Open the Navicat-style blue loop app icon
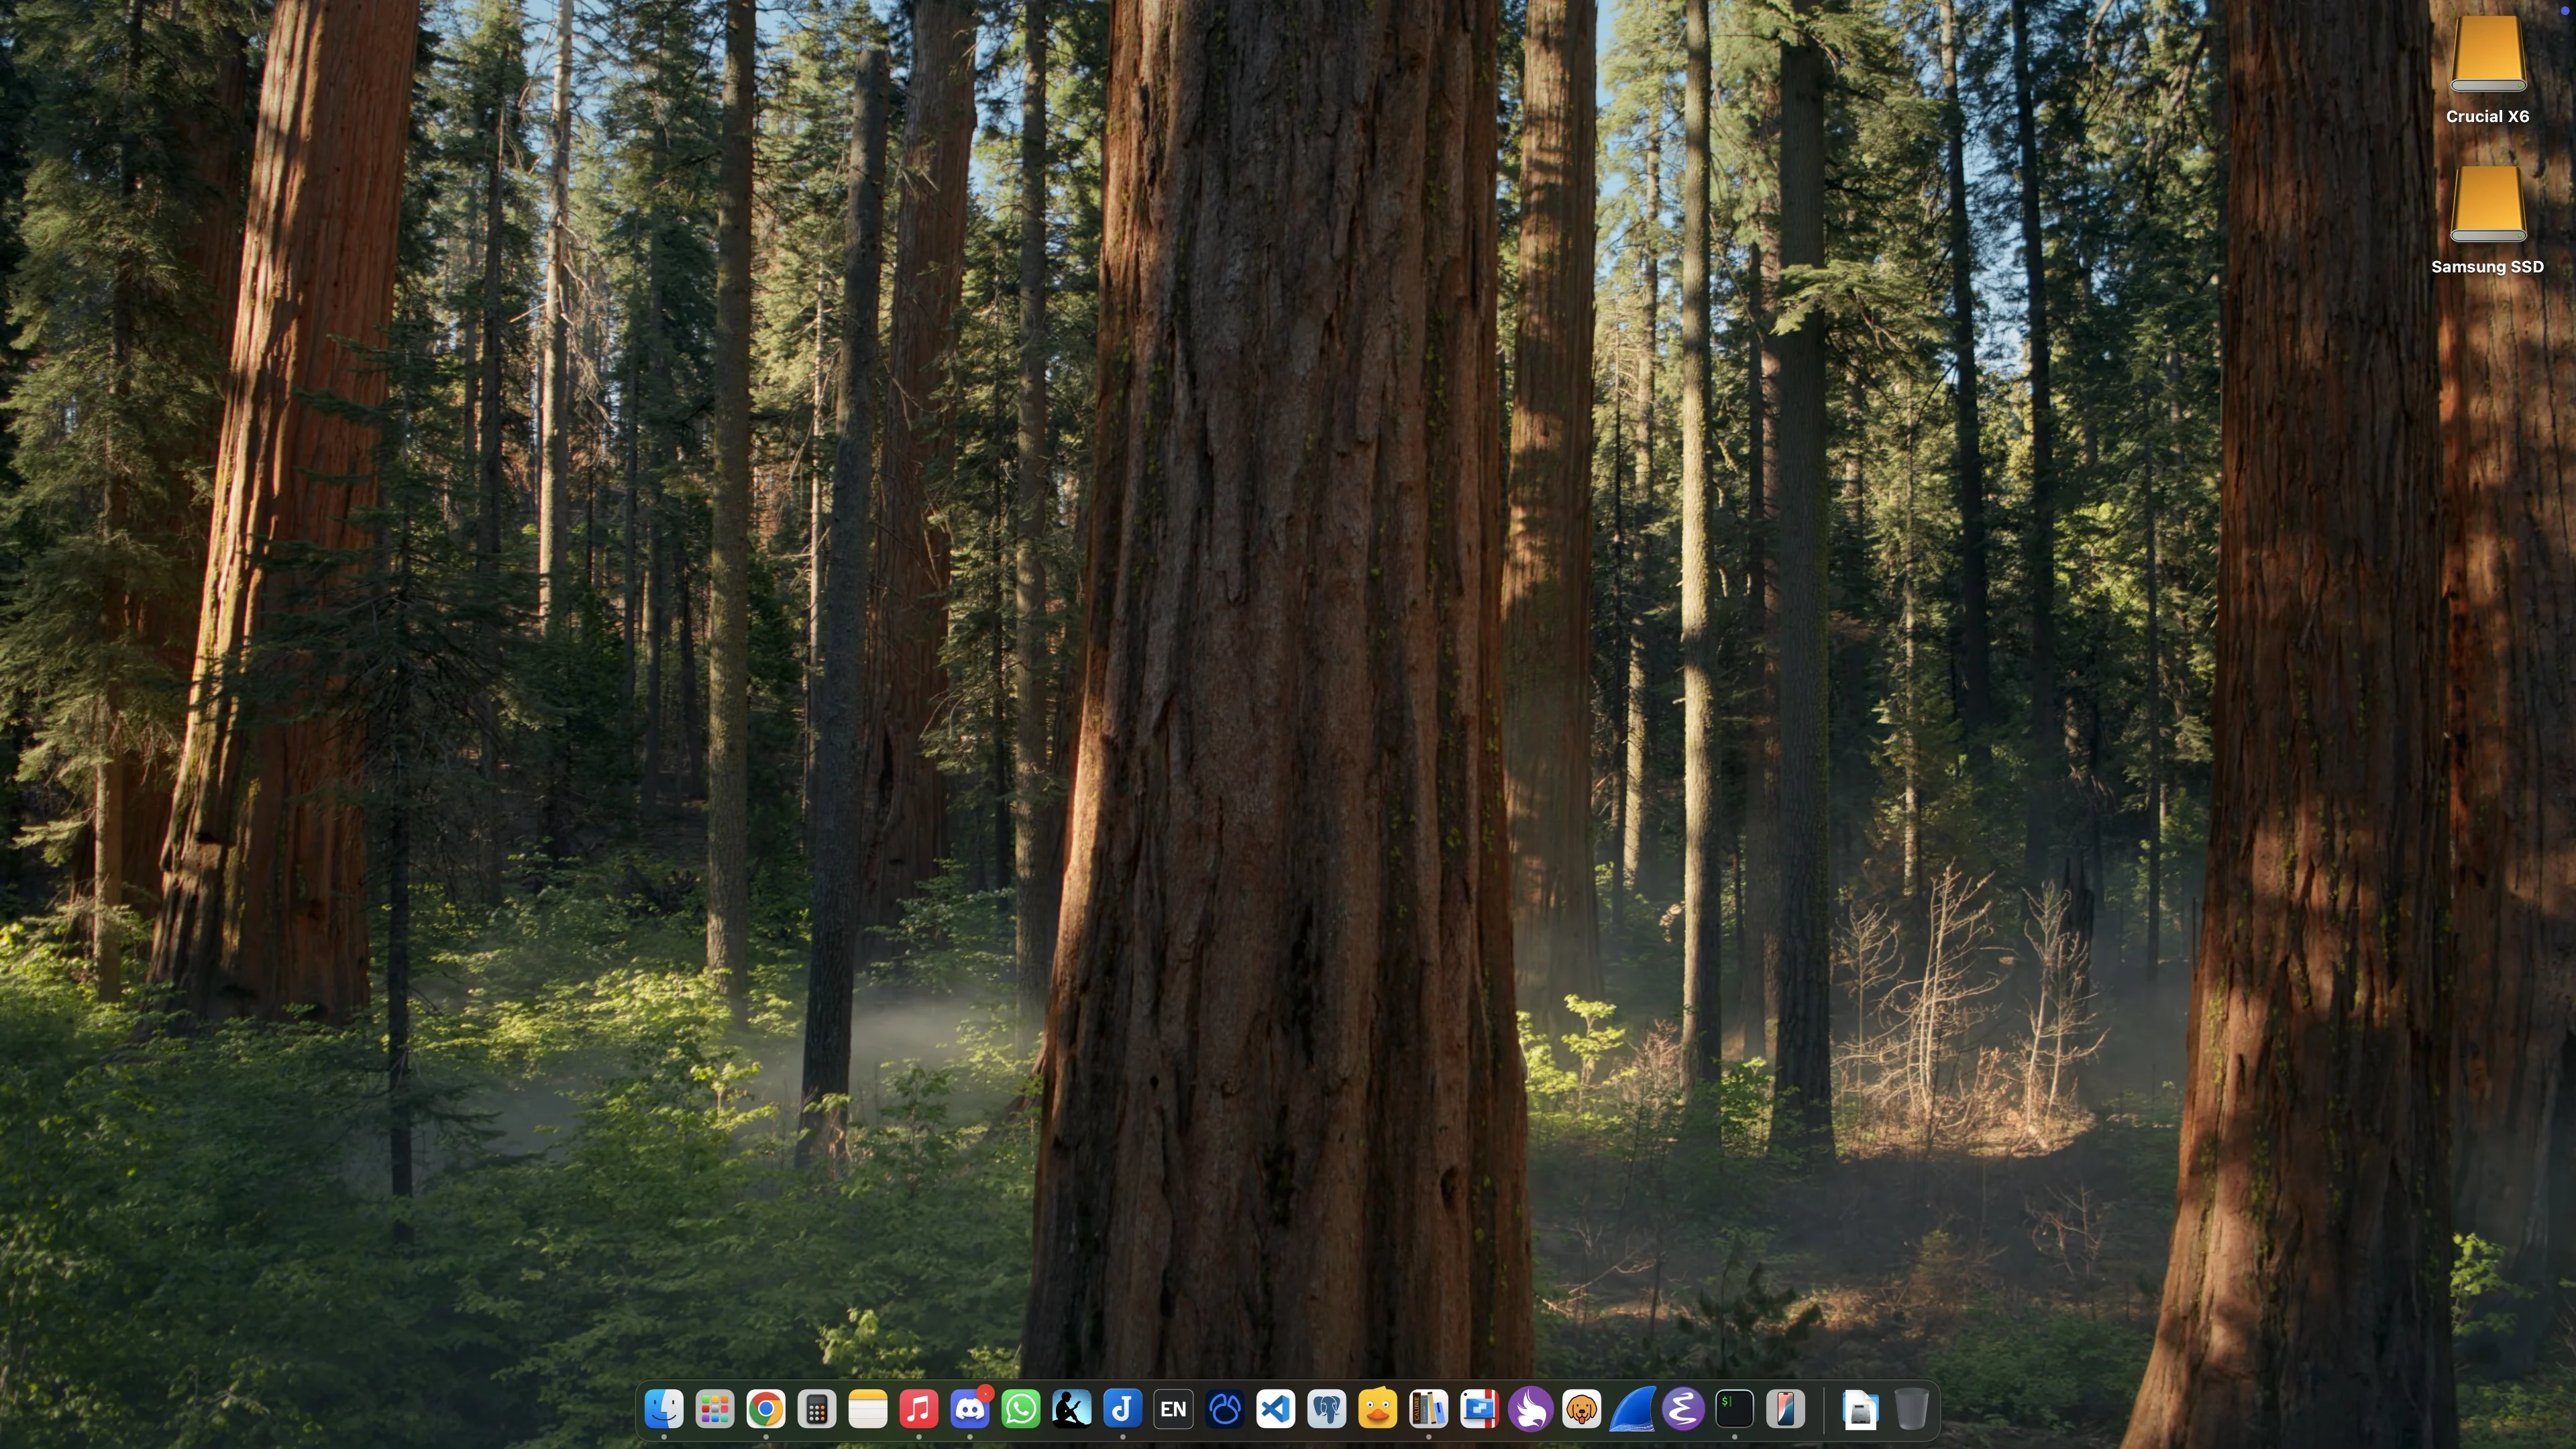The image size is (2576, 1449). tap(1225, 1410)
